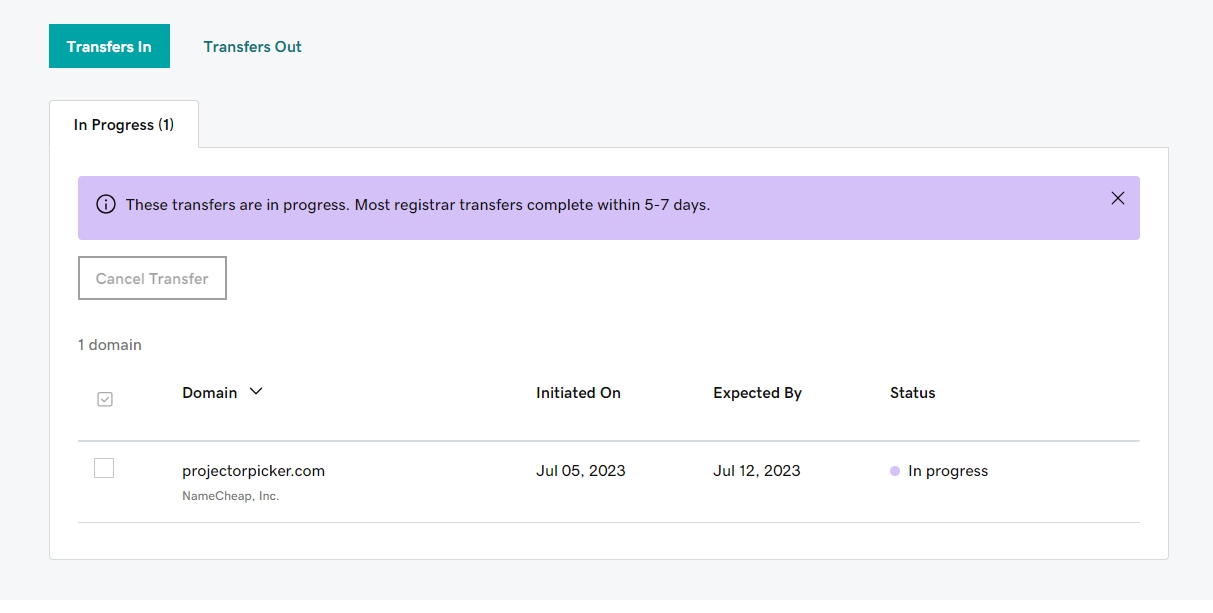Screen dimensions: 1213x613
Task: Sort by the Initiated On column
Action: click(578, 393)
